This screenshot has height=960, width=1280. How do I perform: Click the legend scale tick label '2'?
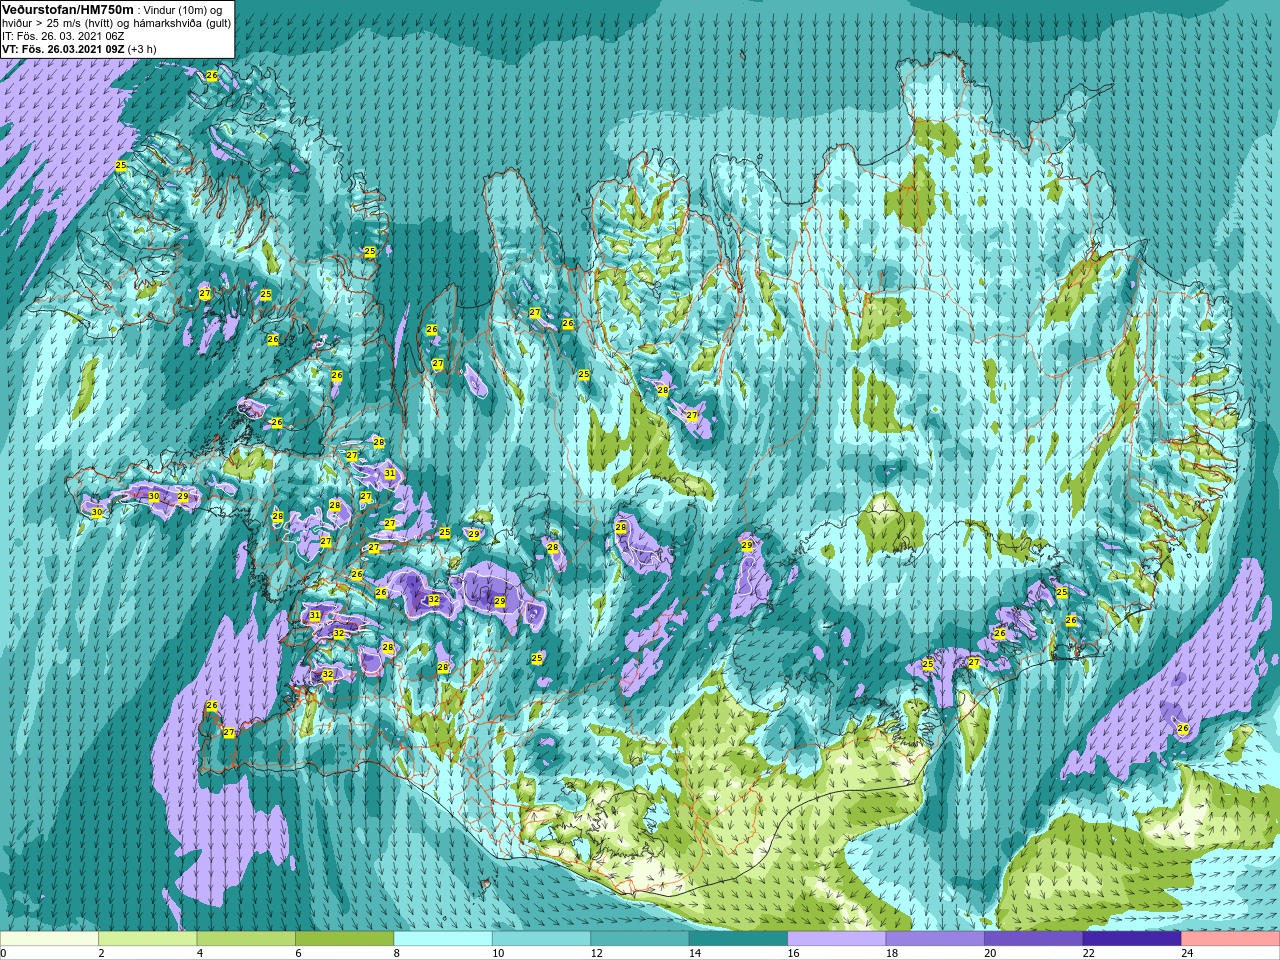click(101, 953)
